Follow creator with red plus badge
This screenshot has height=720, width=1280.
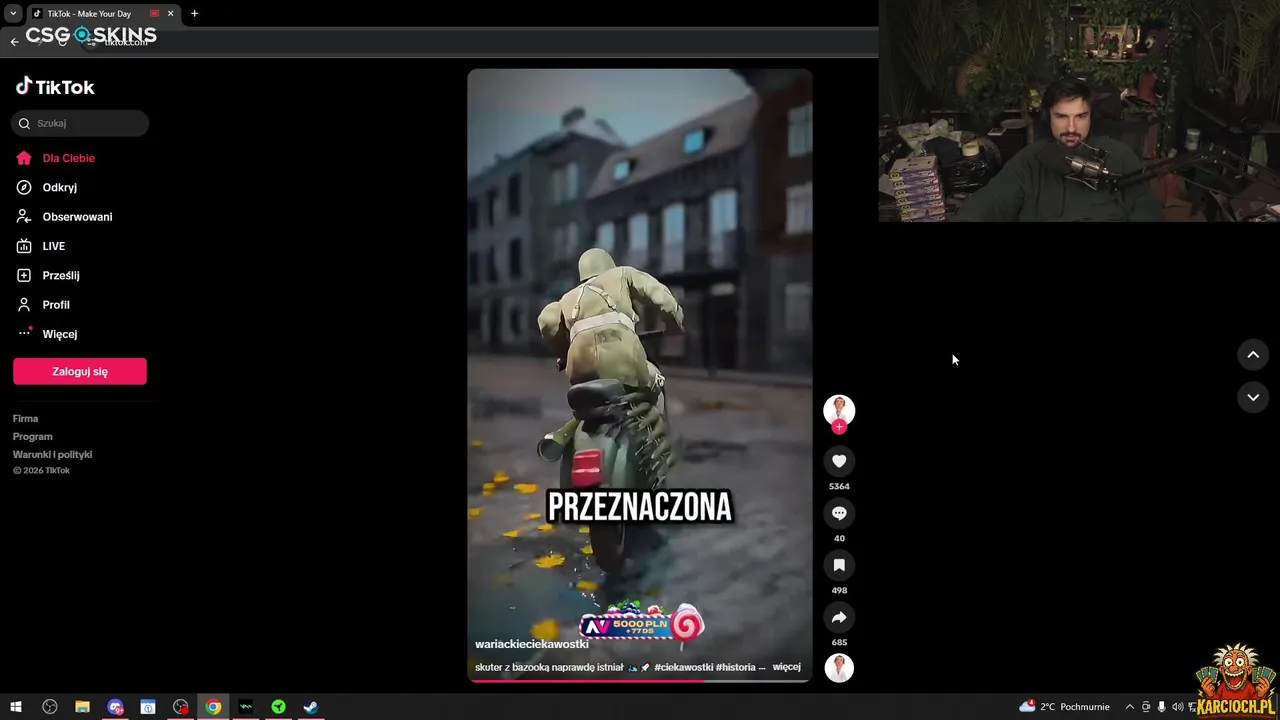[x=839, y=427]
